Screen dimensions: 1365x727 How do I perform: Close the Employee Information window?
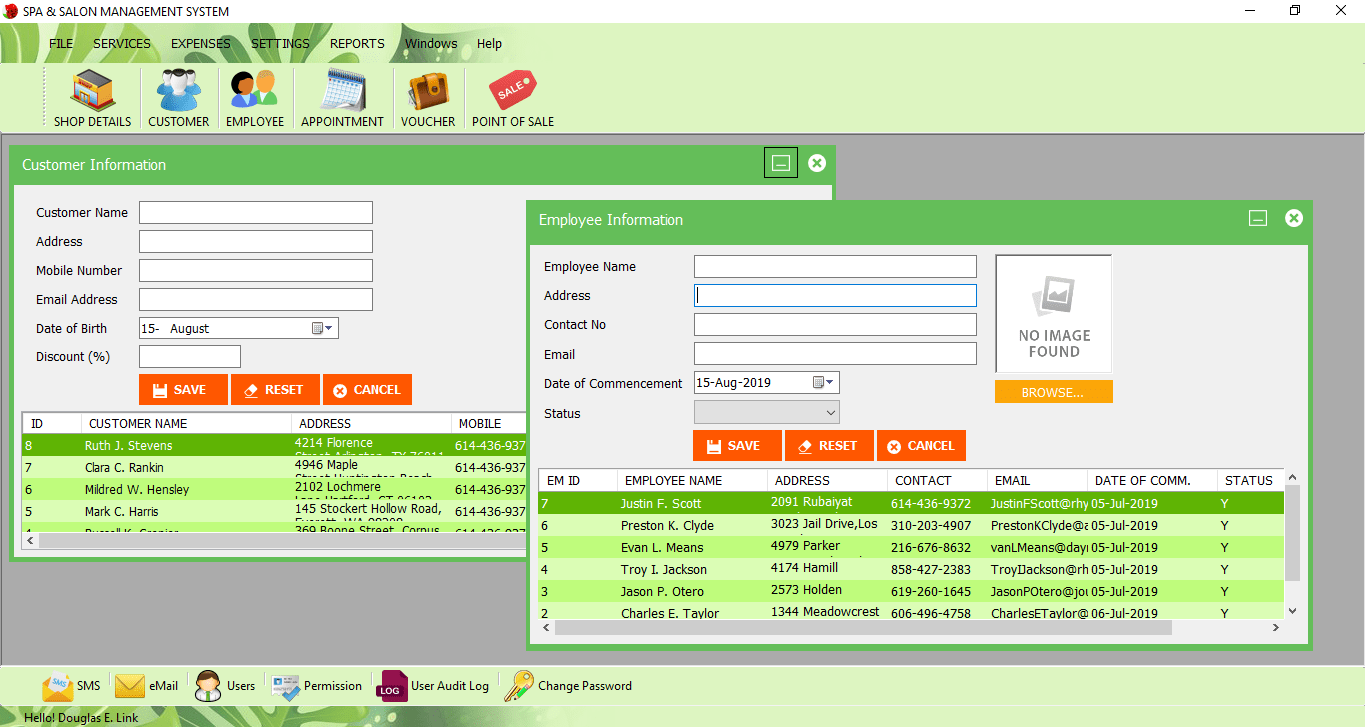[x=1294, y=218]
